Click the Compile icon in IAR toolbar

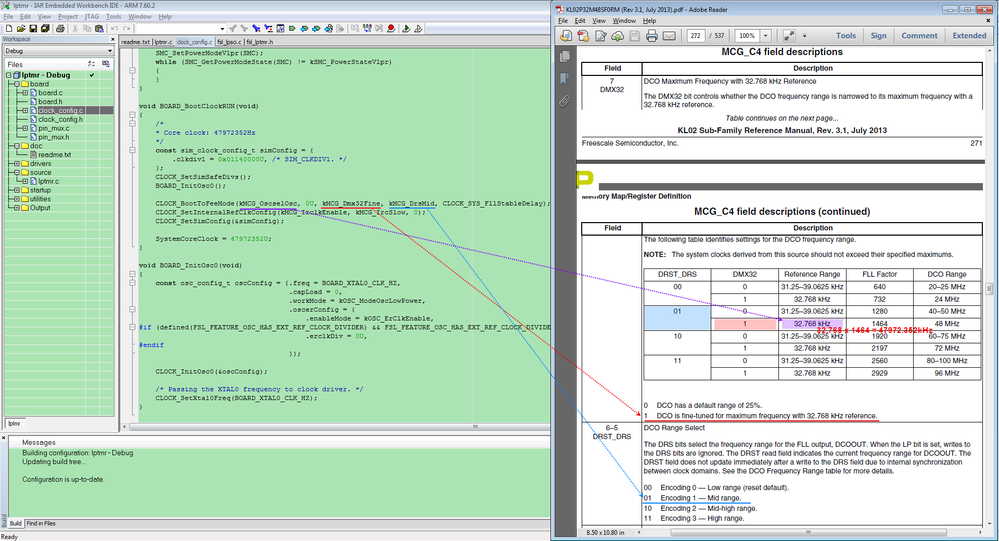pos(354,29)
